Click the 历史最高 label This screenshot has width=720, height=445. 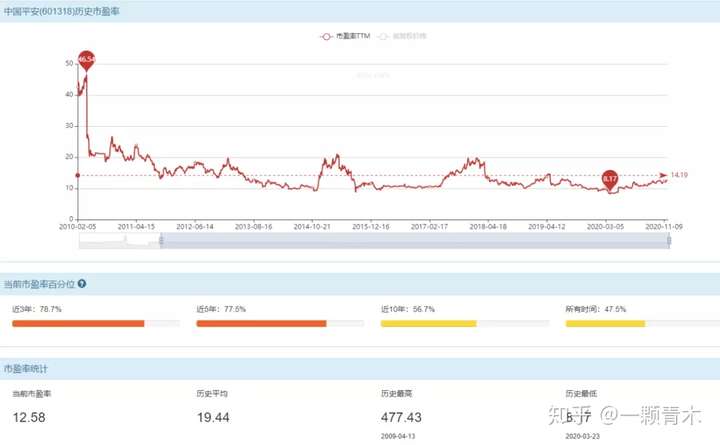(x=397, y=394)
